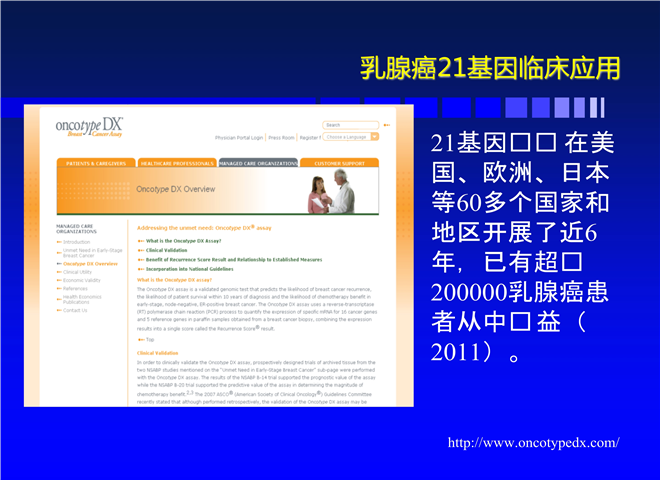Open the www.oncotypedx.com URL
The height and width of the screenshot is (480, 660).
point(533,442)
